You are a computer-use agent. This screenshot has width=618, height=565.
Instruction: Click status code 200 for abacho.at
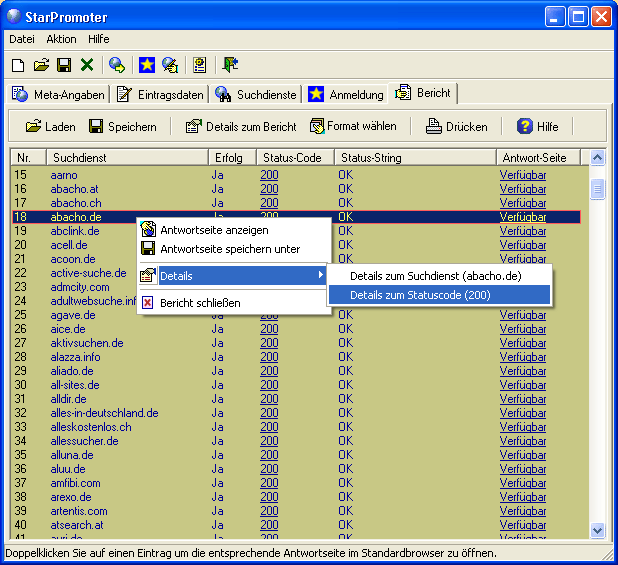[x=269, y=189]
